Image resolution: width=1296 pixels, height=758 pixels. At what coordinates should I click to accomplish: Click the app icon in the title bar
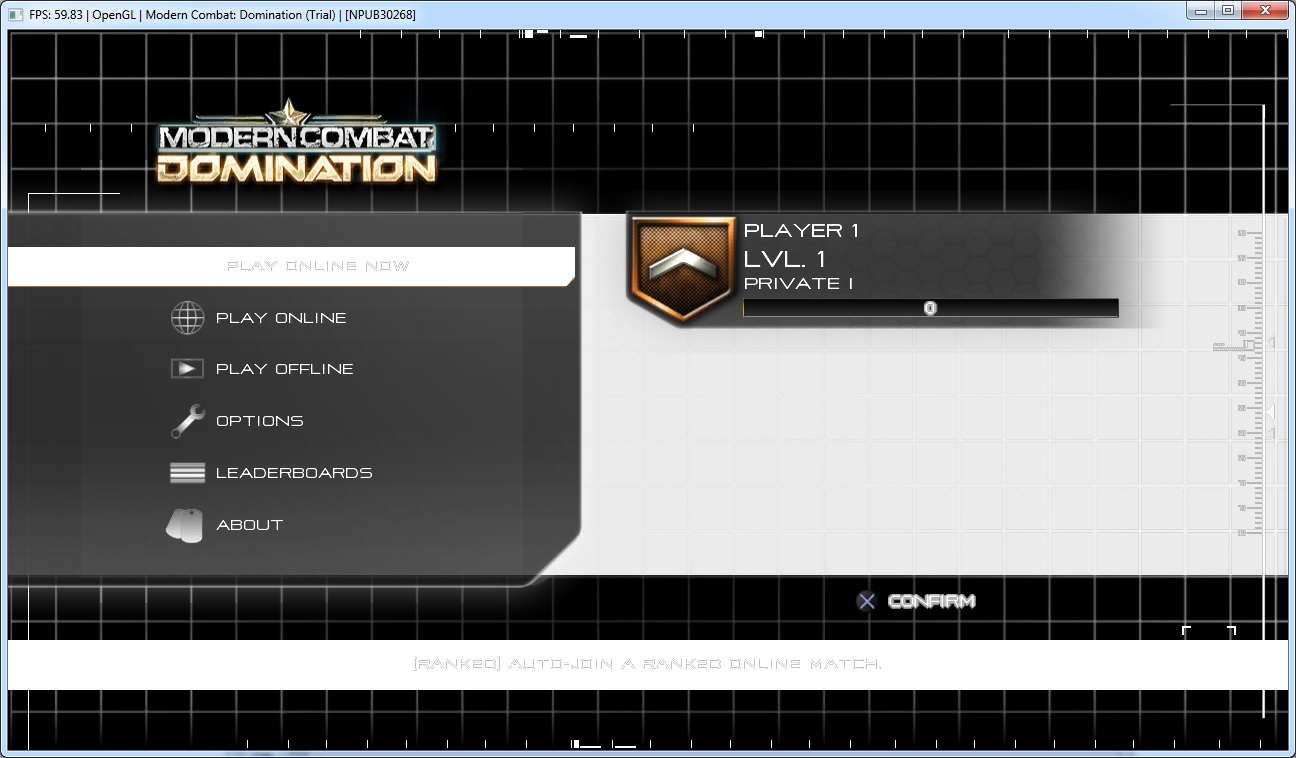(16, 14)
